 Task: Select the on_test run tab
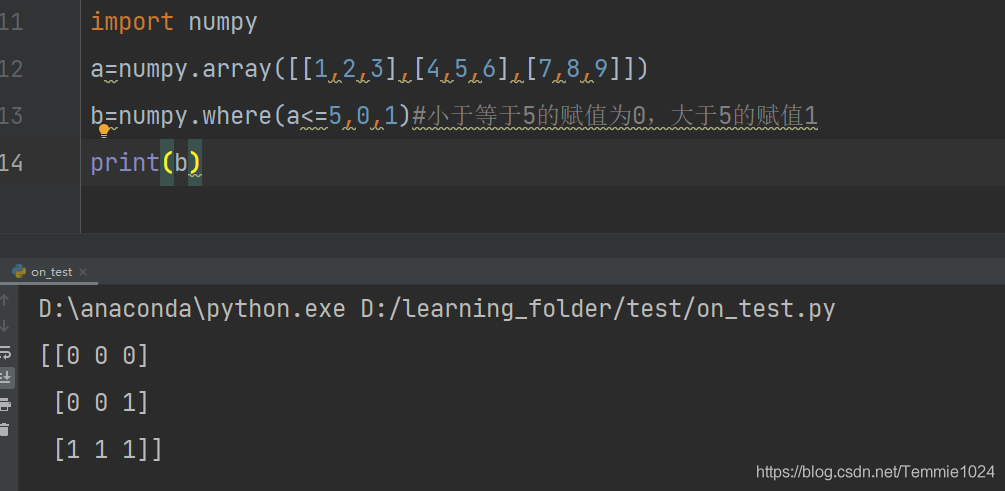click(x=51, y=272)
